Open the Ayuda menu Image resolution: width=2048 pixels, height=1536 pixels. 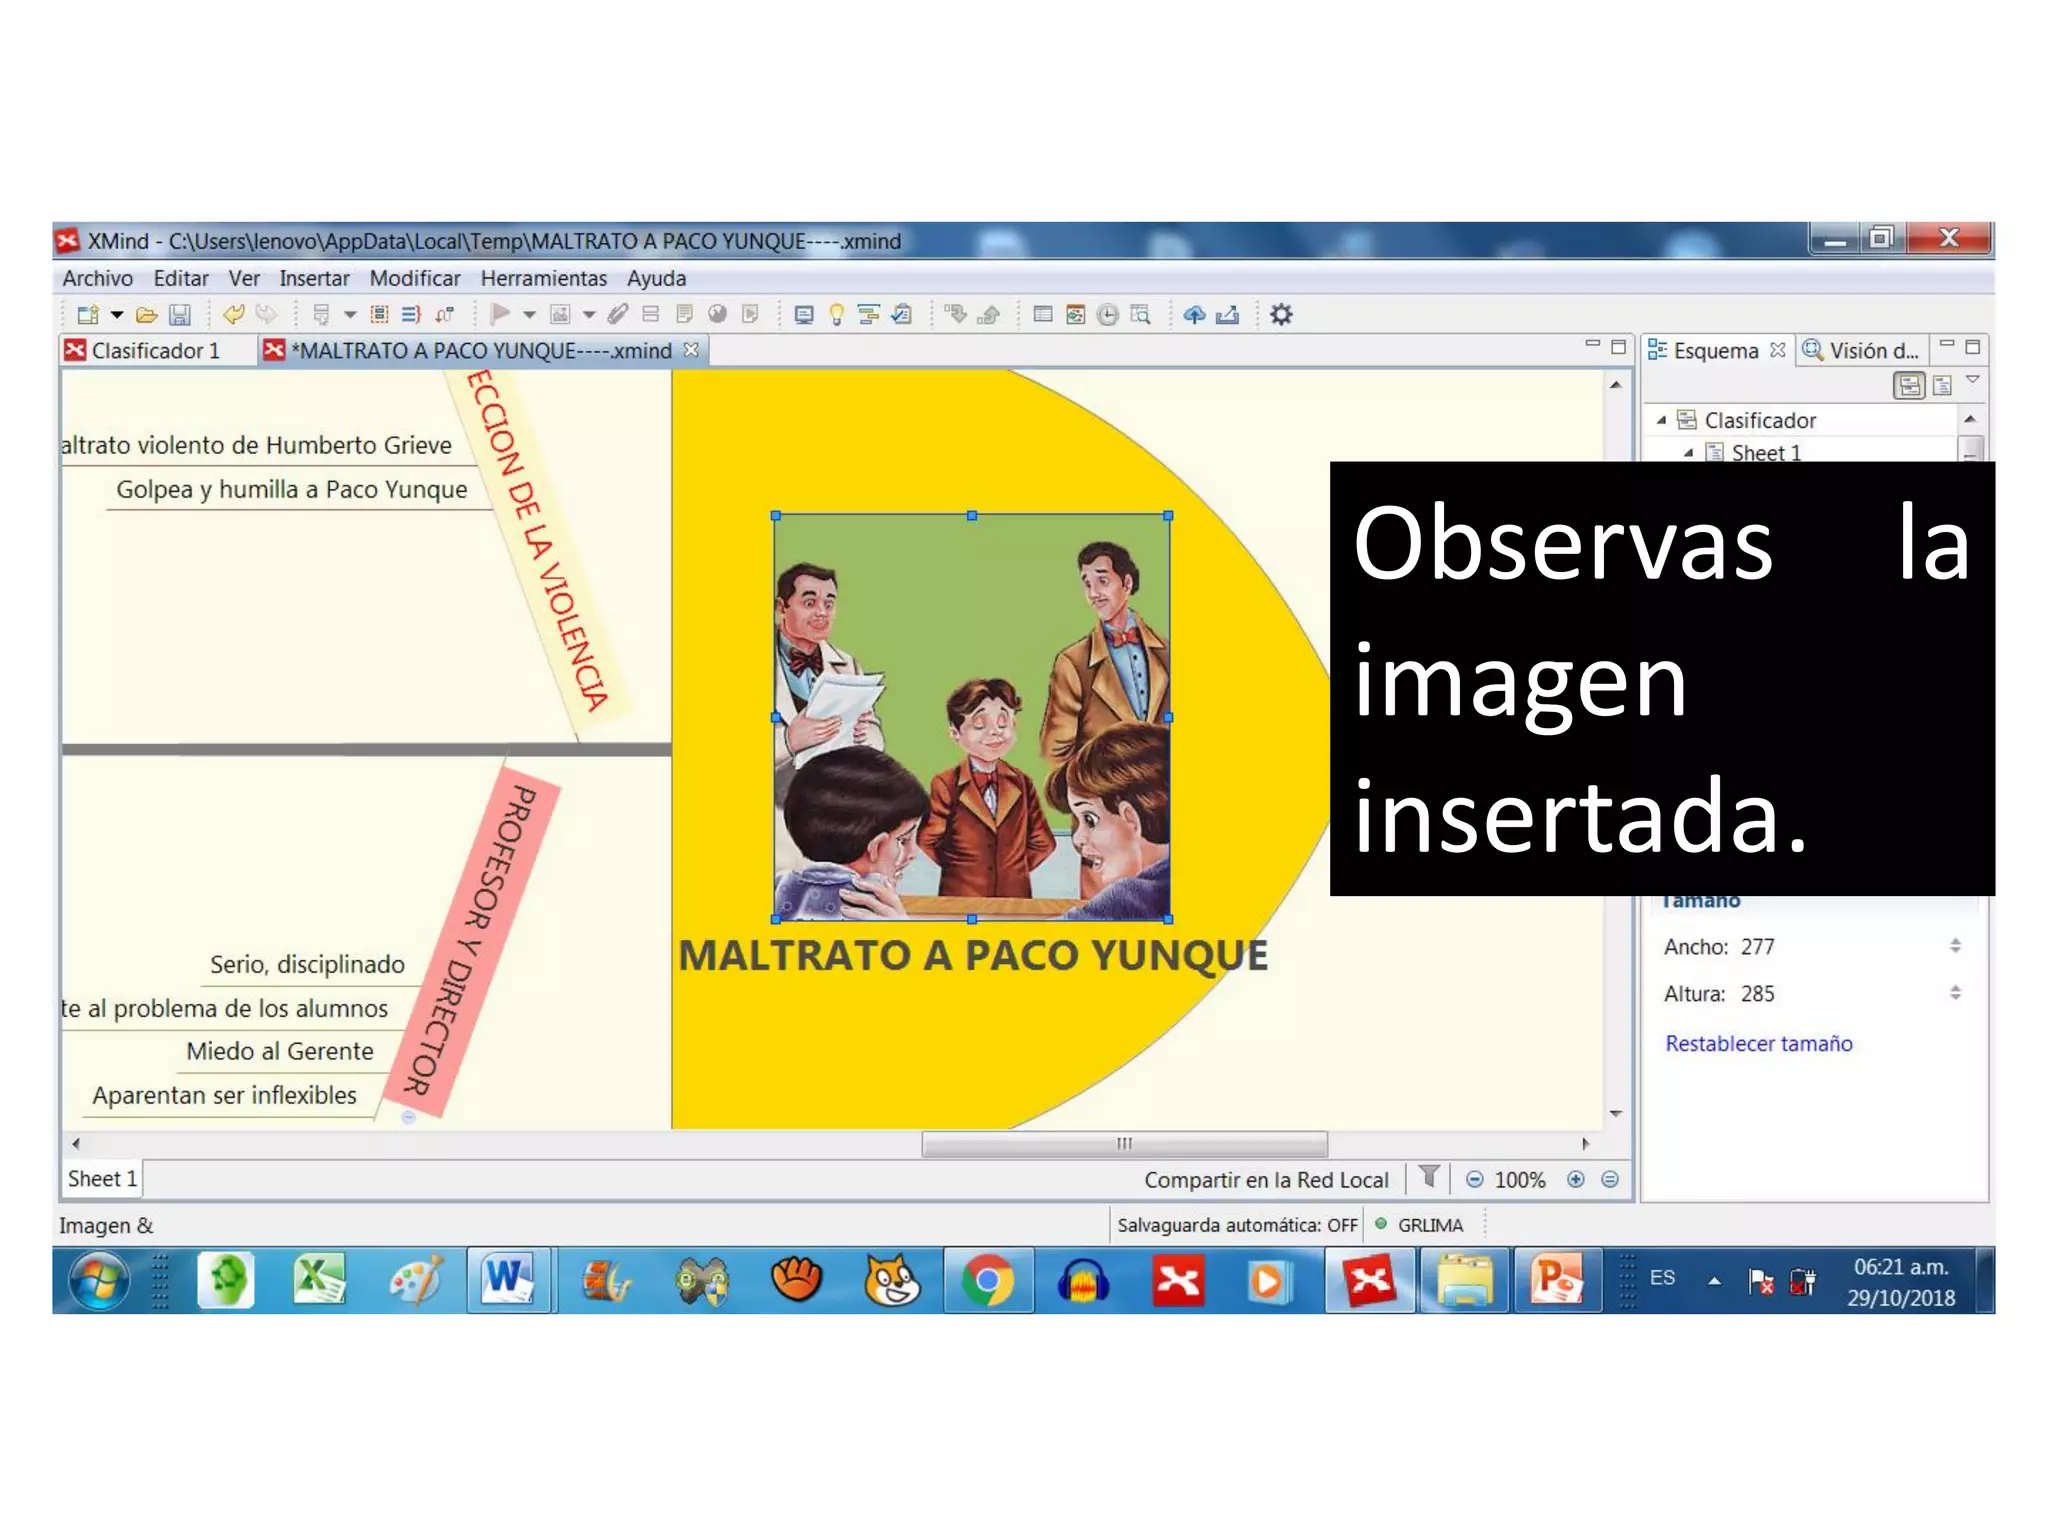tap(656, 278)
